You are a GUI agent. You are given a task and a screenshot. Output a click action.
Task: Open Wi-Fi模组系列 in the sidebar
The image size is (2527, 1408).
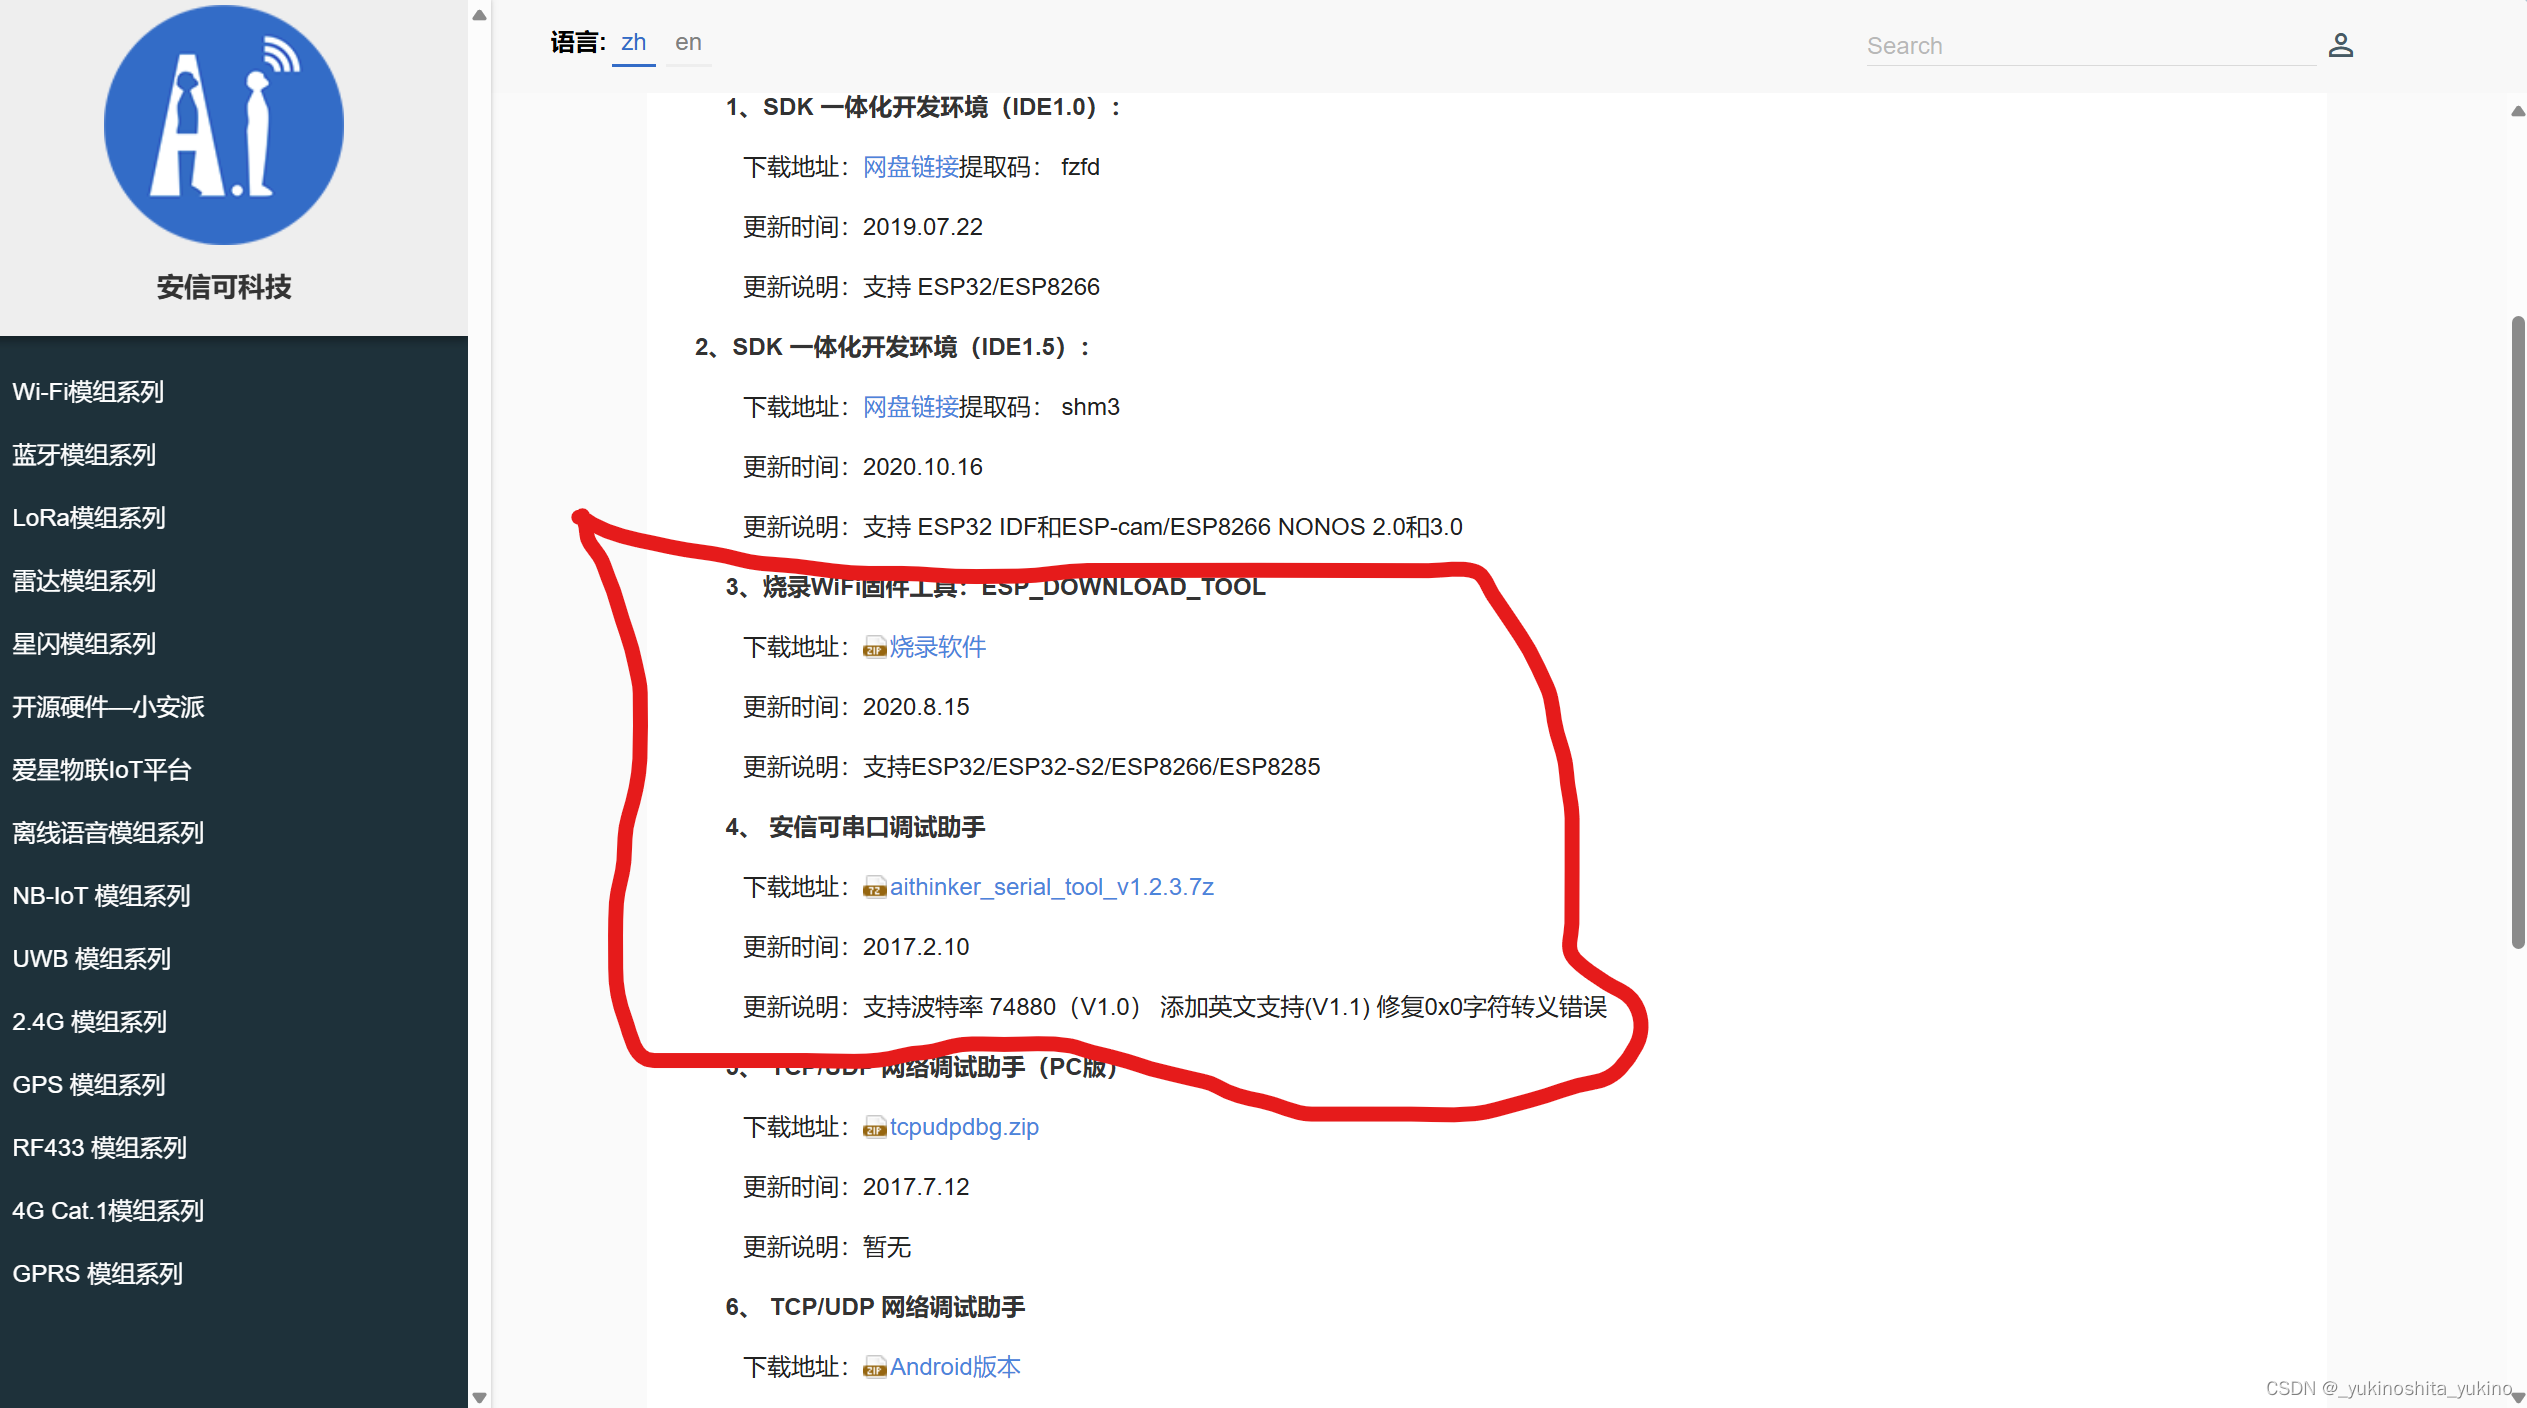pos(88,392)
